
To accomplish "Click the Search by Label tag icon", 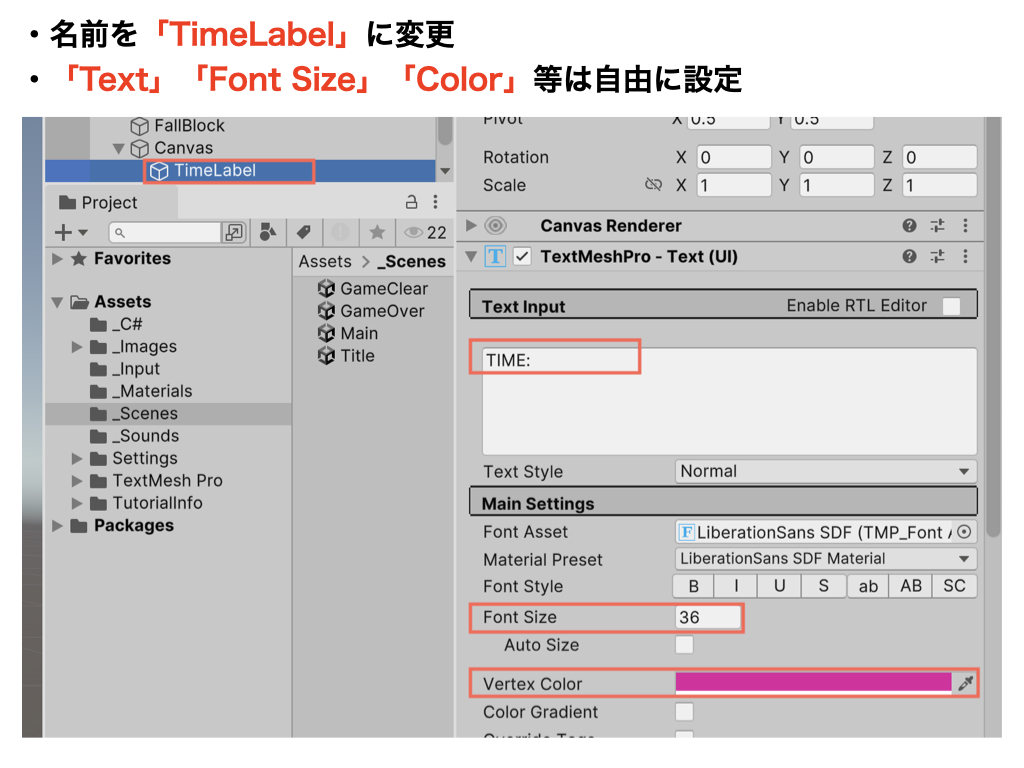I will [304, 232].
